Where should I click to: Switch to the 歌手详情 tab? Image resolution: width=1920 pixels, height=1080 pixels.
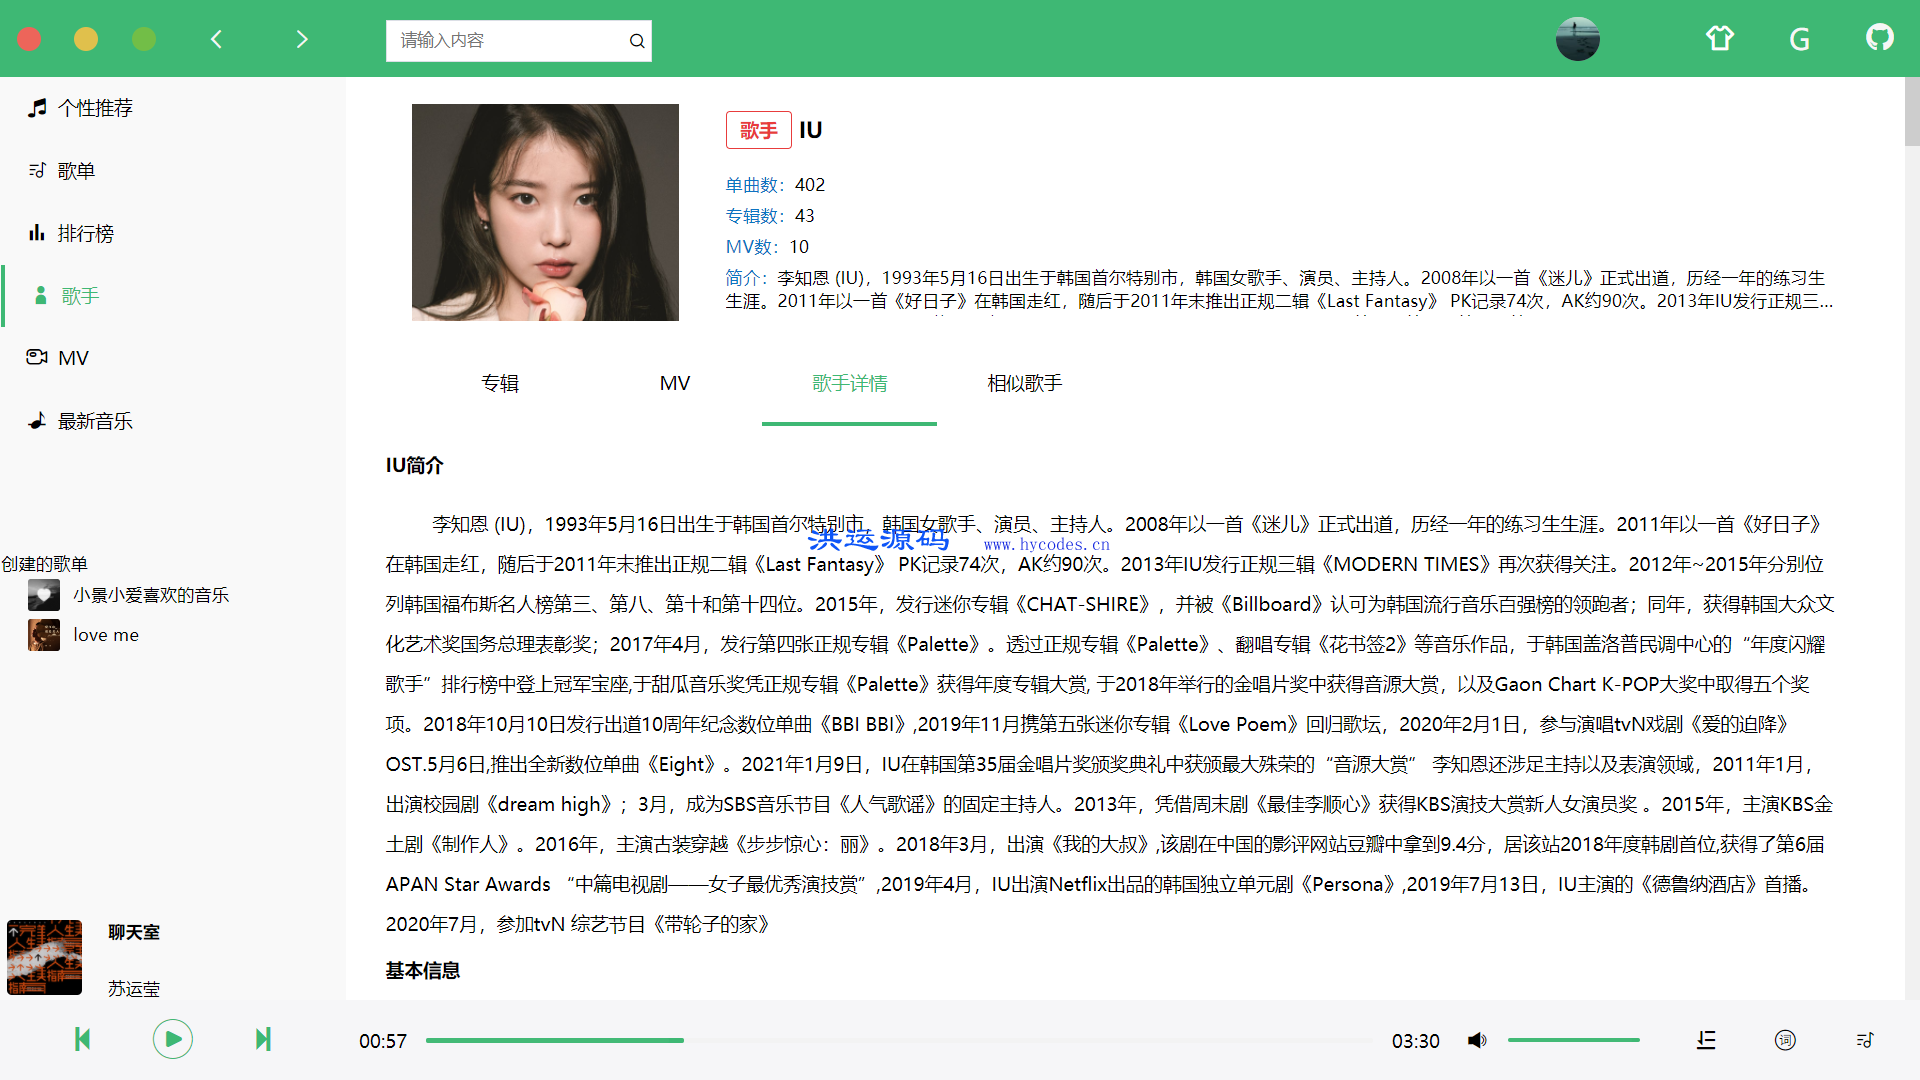point(850,384)
